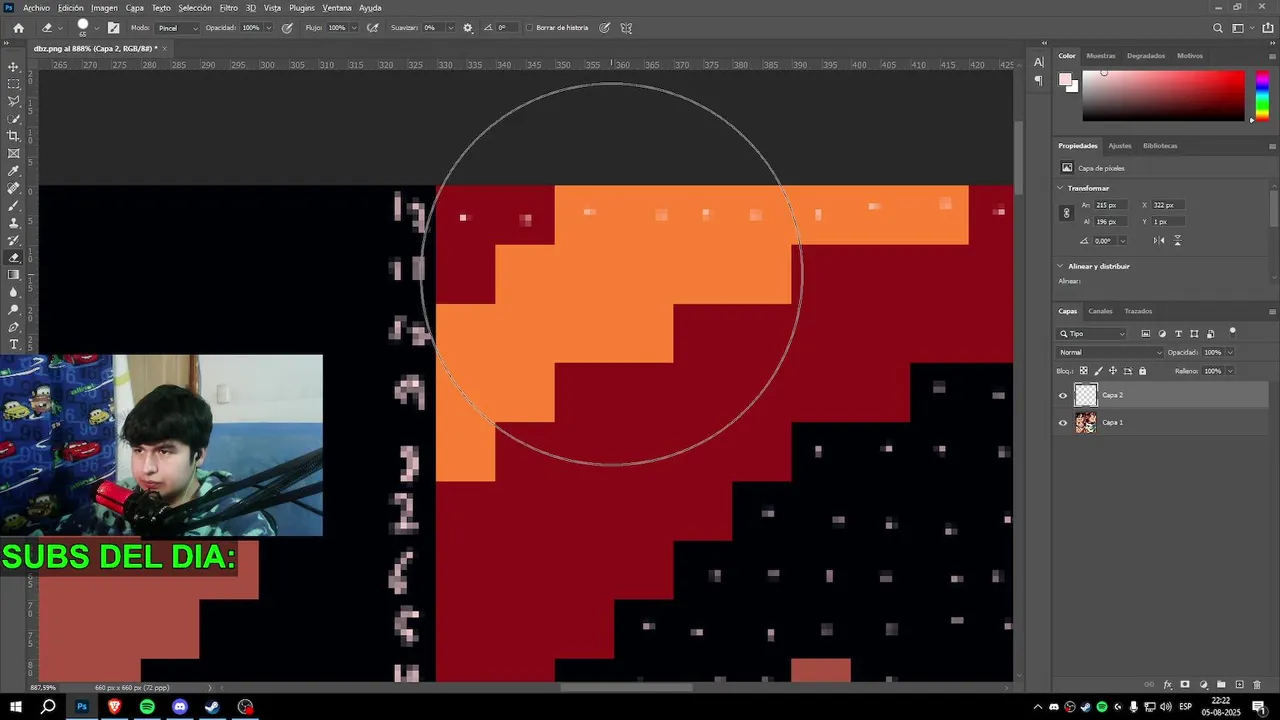Open the brush preset picker arrow
Viewport: 1280px width, 720px height.
coord(97,28)
